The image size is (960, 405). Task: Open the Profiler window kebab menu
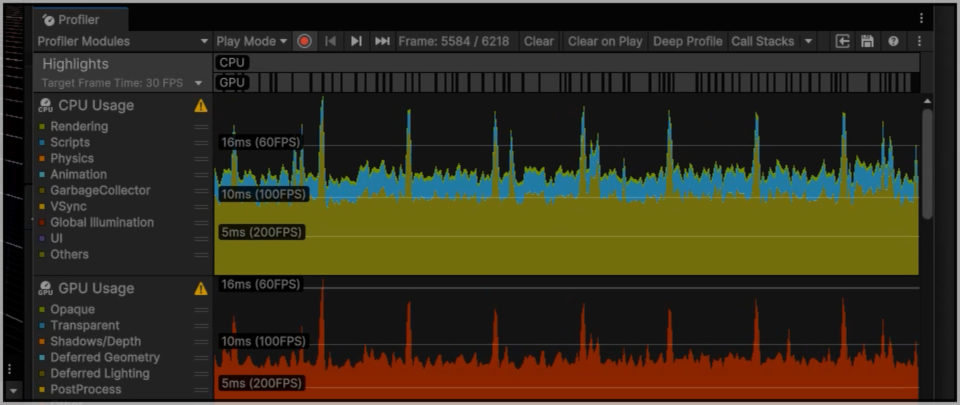[921, 18]
